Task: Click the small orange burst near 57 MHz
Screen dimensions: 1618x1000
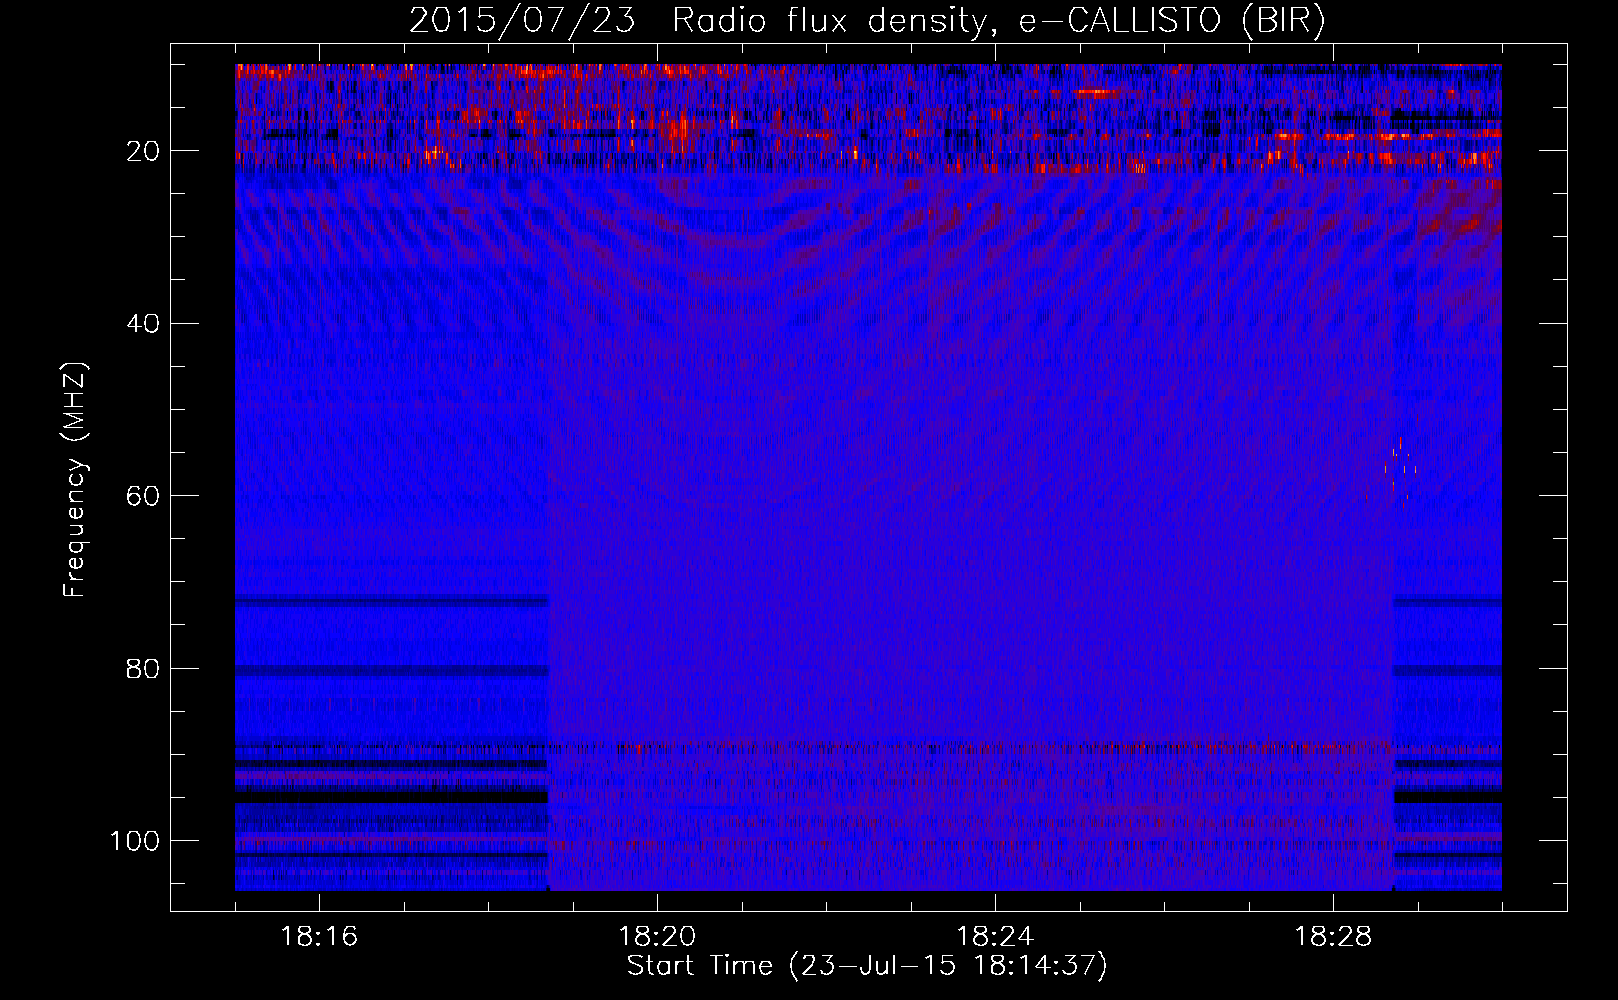Action: coord(1401,466)
